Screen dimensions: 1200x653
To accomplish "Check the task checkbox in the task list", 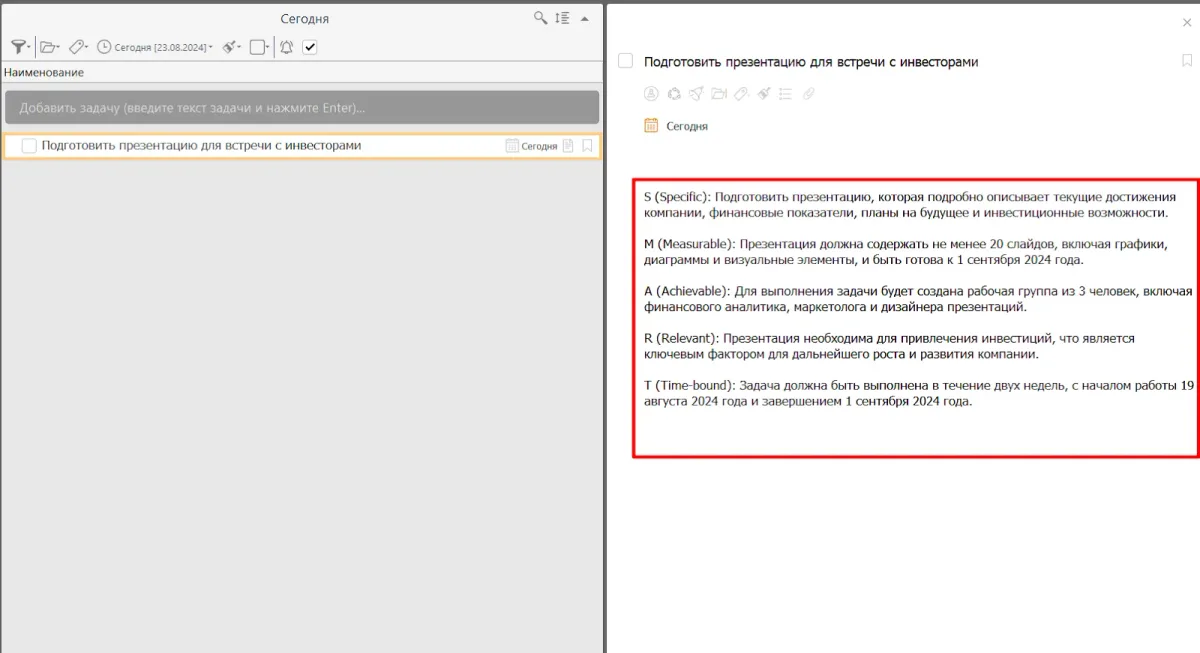I will (29, 146).
